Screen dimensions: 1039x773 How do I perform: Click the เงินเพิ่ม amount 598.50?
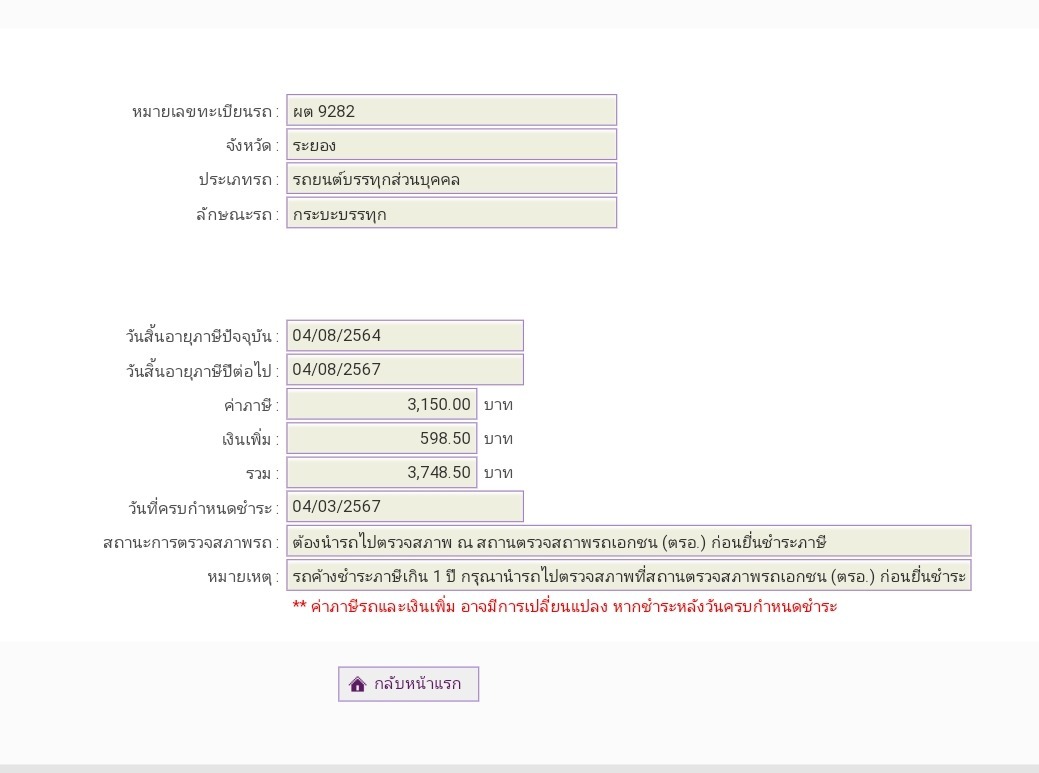pos(382,438)
